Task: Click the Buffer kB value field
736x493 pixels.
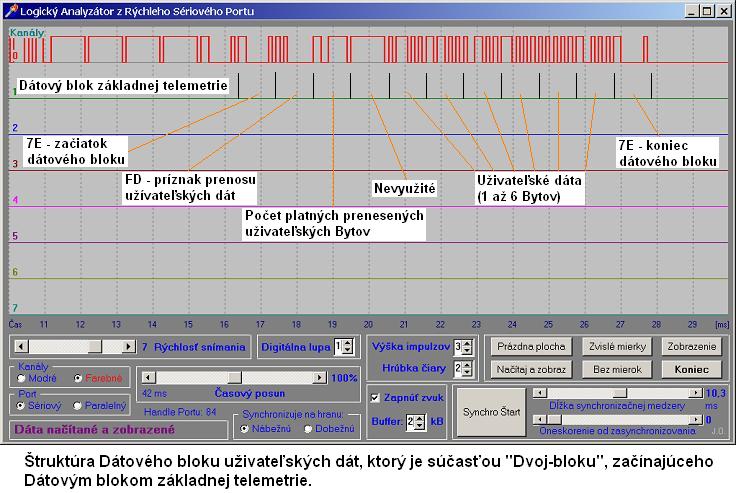Action: [411, 422]
